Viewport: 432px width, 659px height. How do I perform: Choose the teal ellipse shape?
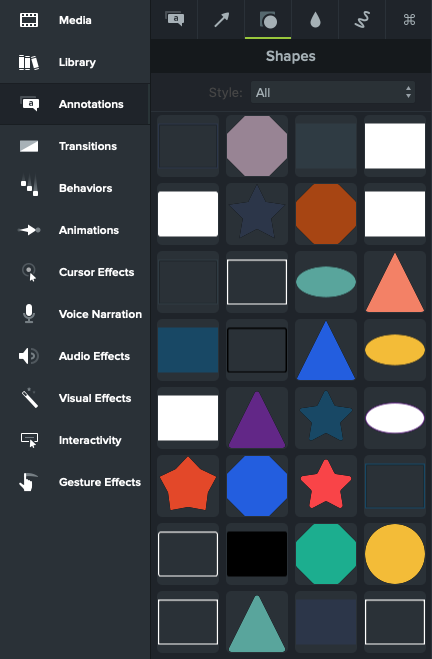tap(326, 282)
